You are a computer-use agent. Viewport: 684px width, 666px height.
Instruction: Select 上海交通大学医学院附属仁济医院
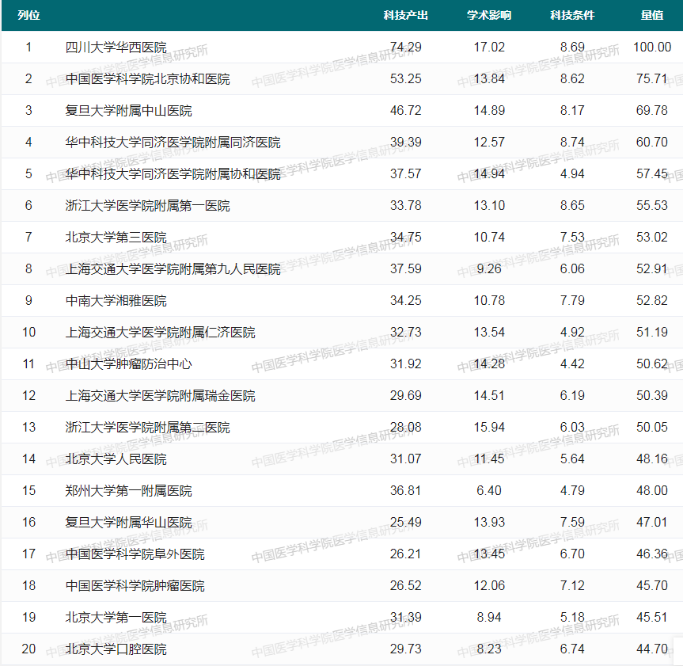tap(160, 332)
